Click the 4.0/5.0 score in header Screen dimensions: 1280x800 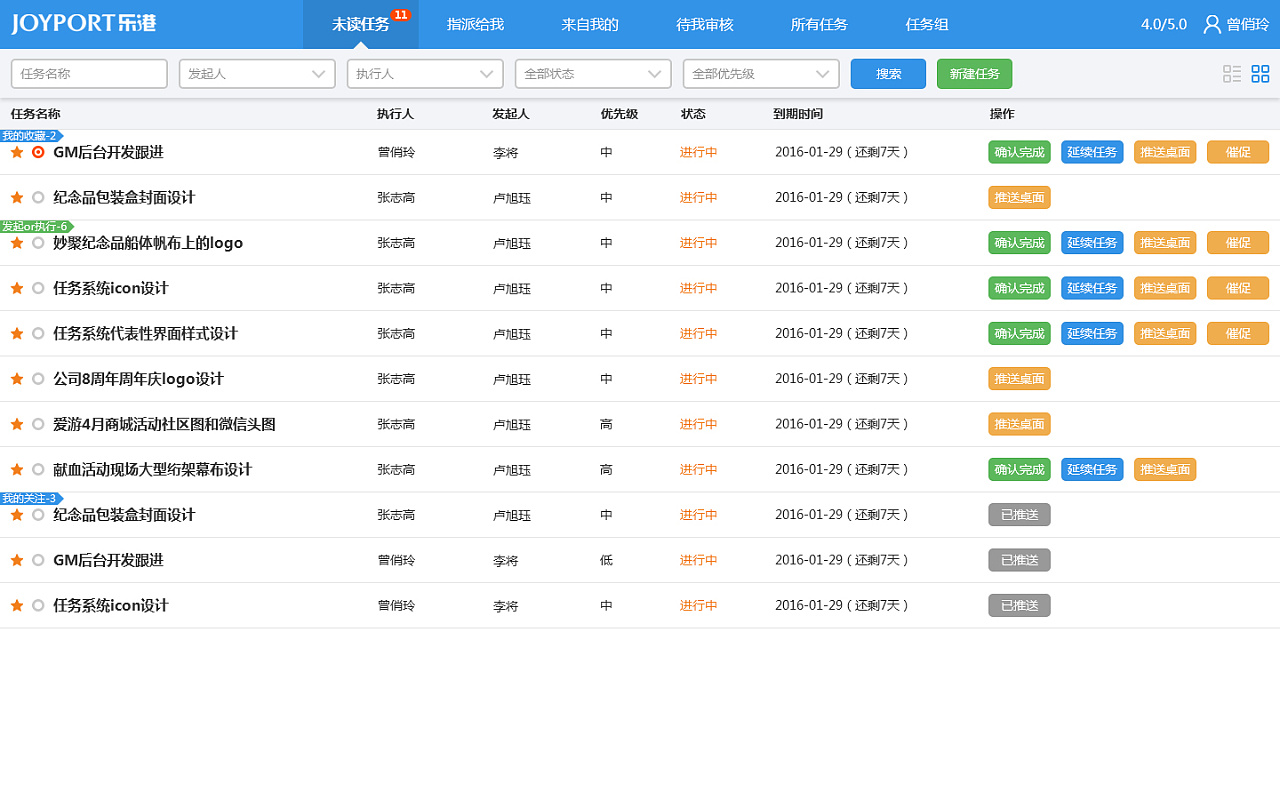[x=1164, y=24]
